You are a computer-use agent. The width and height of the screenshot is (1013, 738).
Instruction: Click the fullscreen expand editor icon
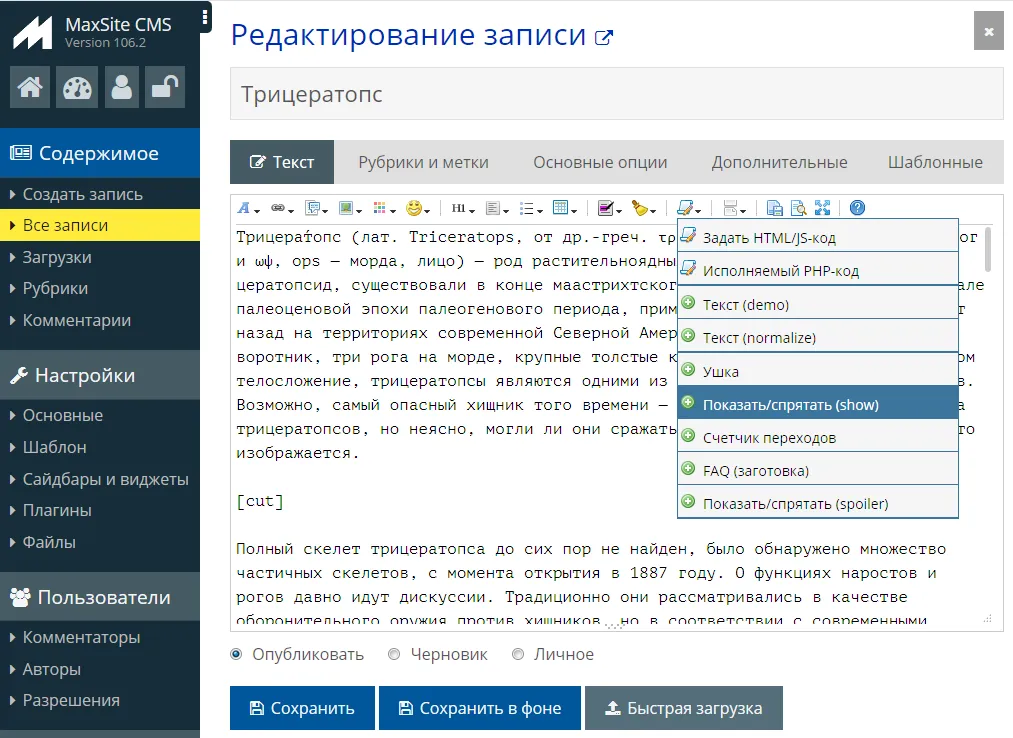(823, 208)
